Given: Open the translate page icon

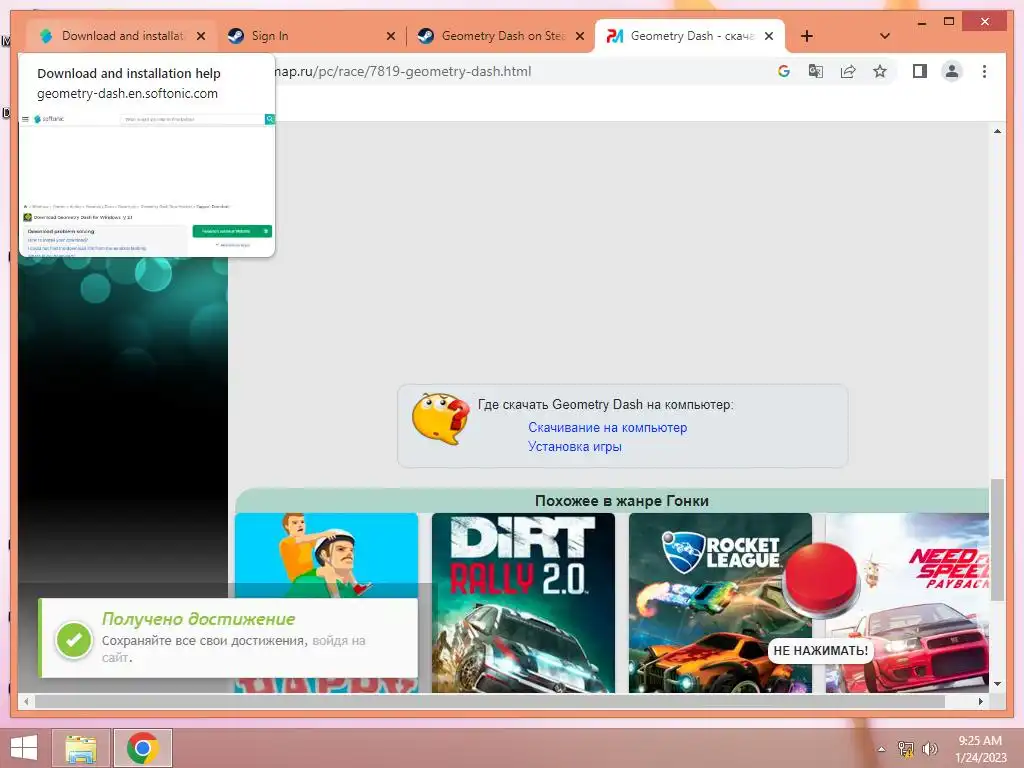Looking at the screenshot, I should 816,71.
